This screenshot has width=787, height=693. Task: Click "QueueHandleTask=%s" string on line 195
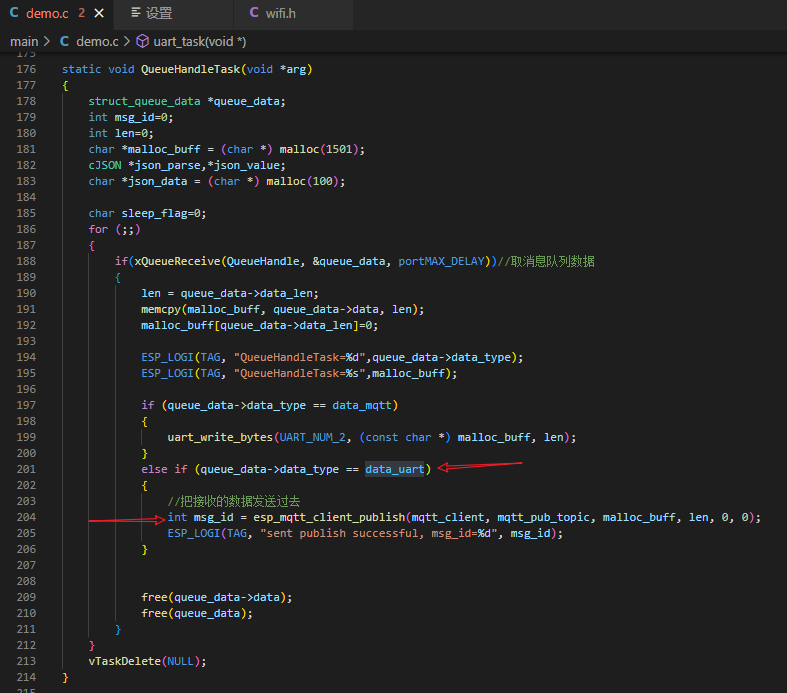pos(300,373)
